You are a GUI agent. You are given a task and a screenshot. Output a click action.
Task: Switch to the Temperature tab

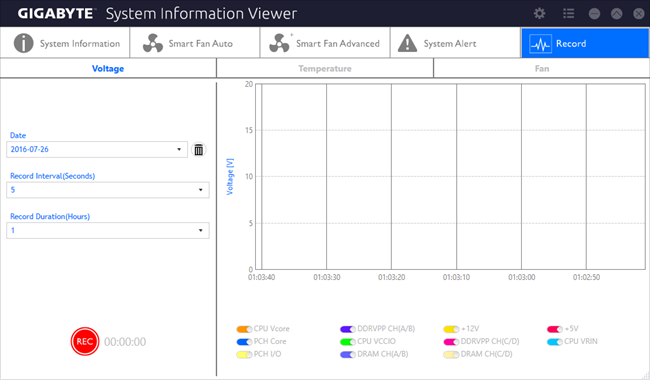point(325,68)
